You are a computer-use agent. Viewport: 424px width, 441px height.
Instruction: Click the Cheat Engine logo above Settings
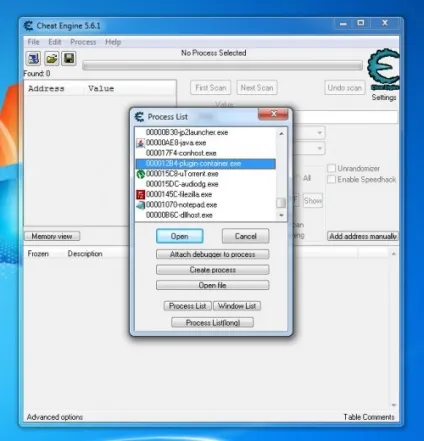pos(383,69)
